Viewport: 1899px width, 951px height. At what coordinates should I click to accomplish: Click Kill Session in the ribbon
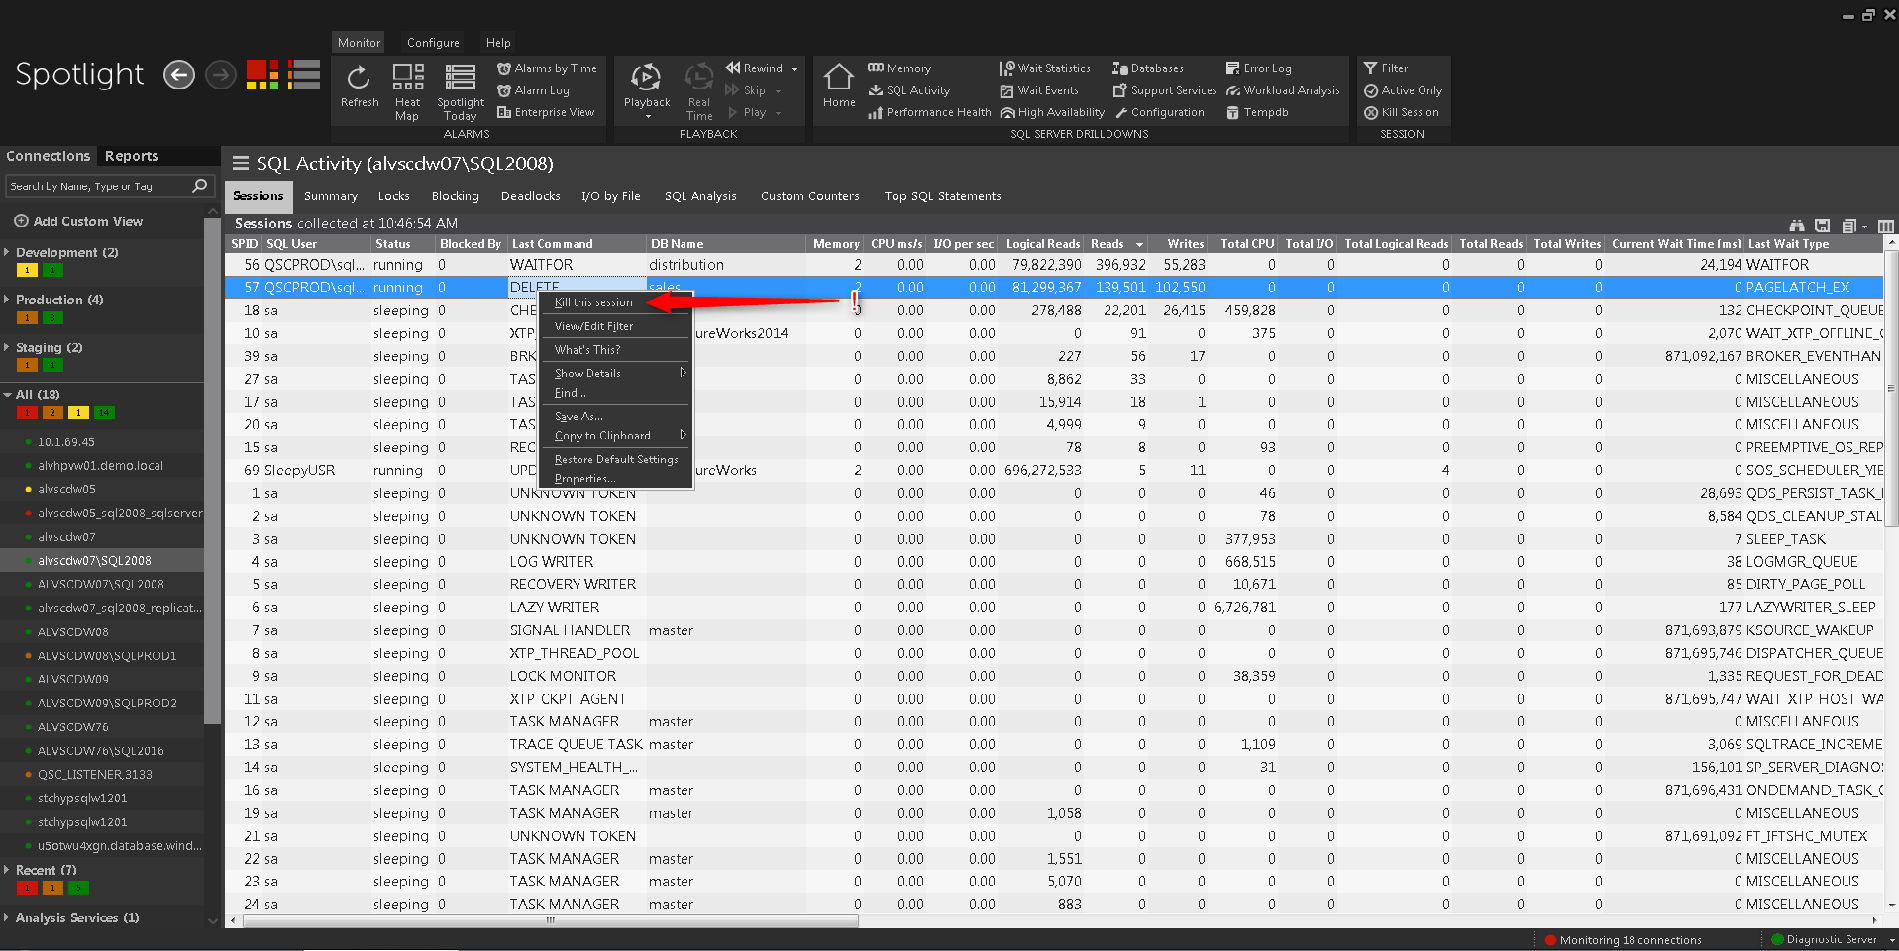coord(1401,112)
